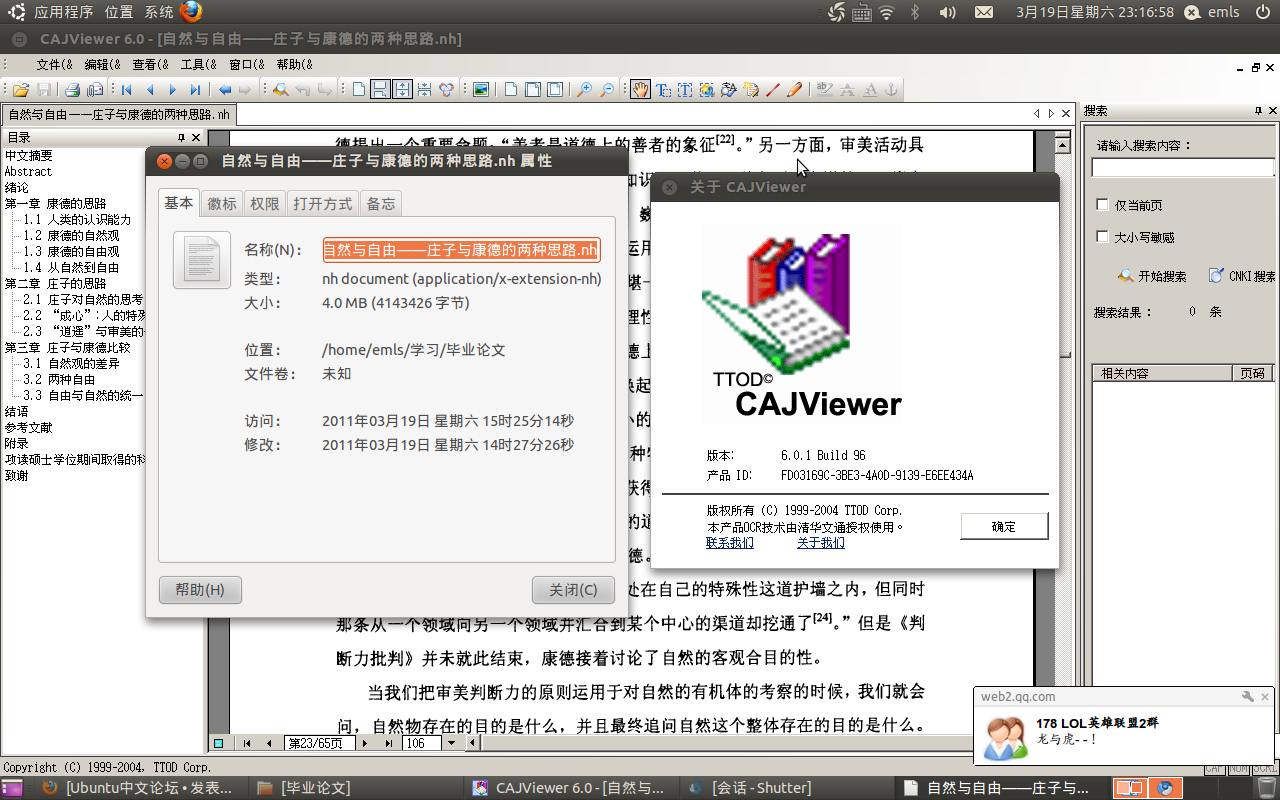The width and height of the screenshot is (1280, 800).
Task: Enable the 大小写敏感 checkbox
Action: (1103, 237)
